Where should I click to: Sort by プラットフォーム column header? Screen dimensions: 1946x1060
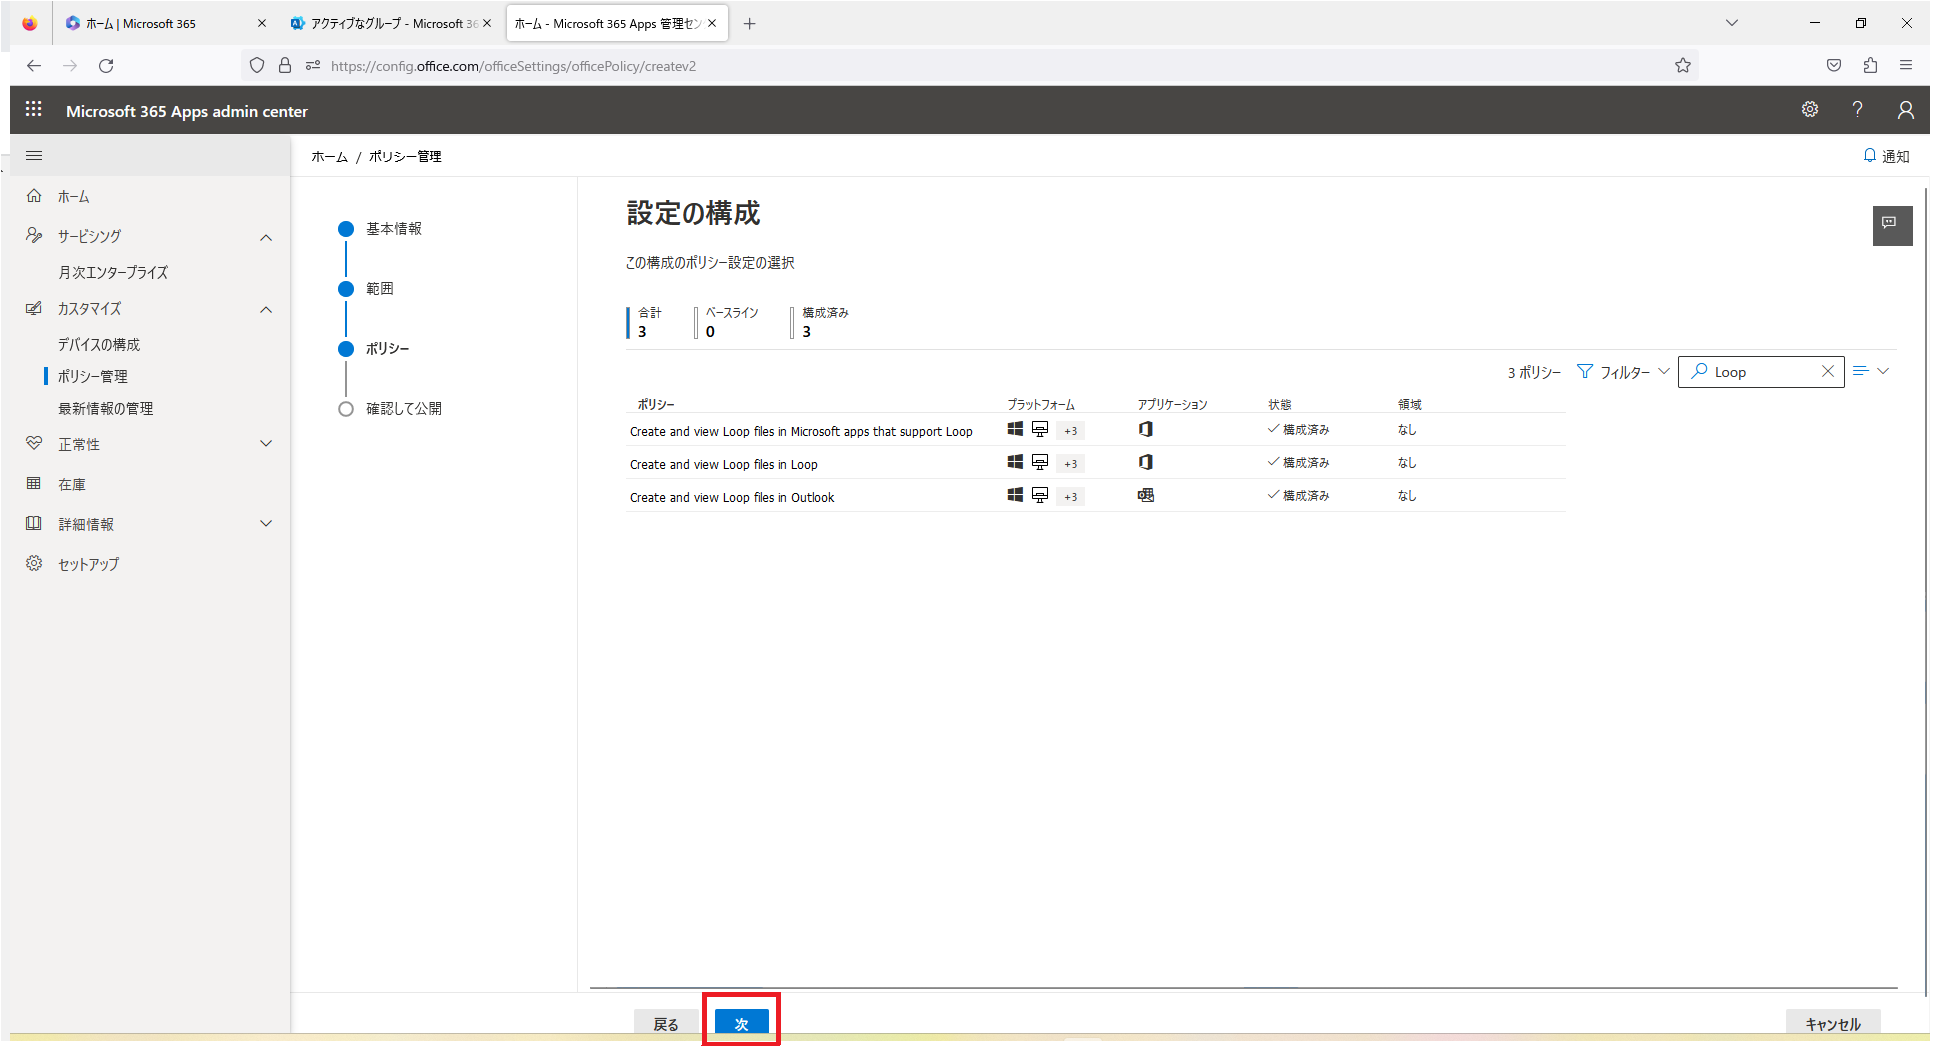click(x=1041, y=404)
